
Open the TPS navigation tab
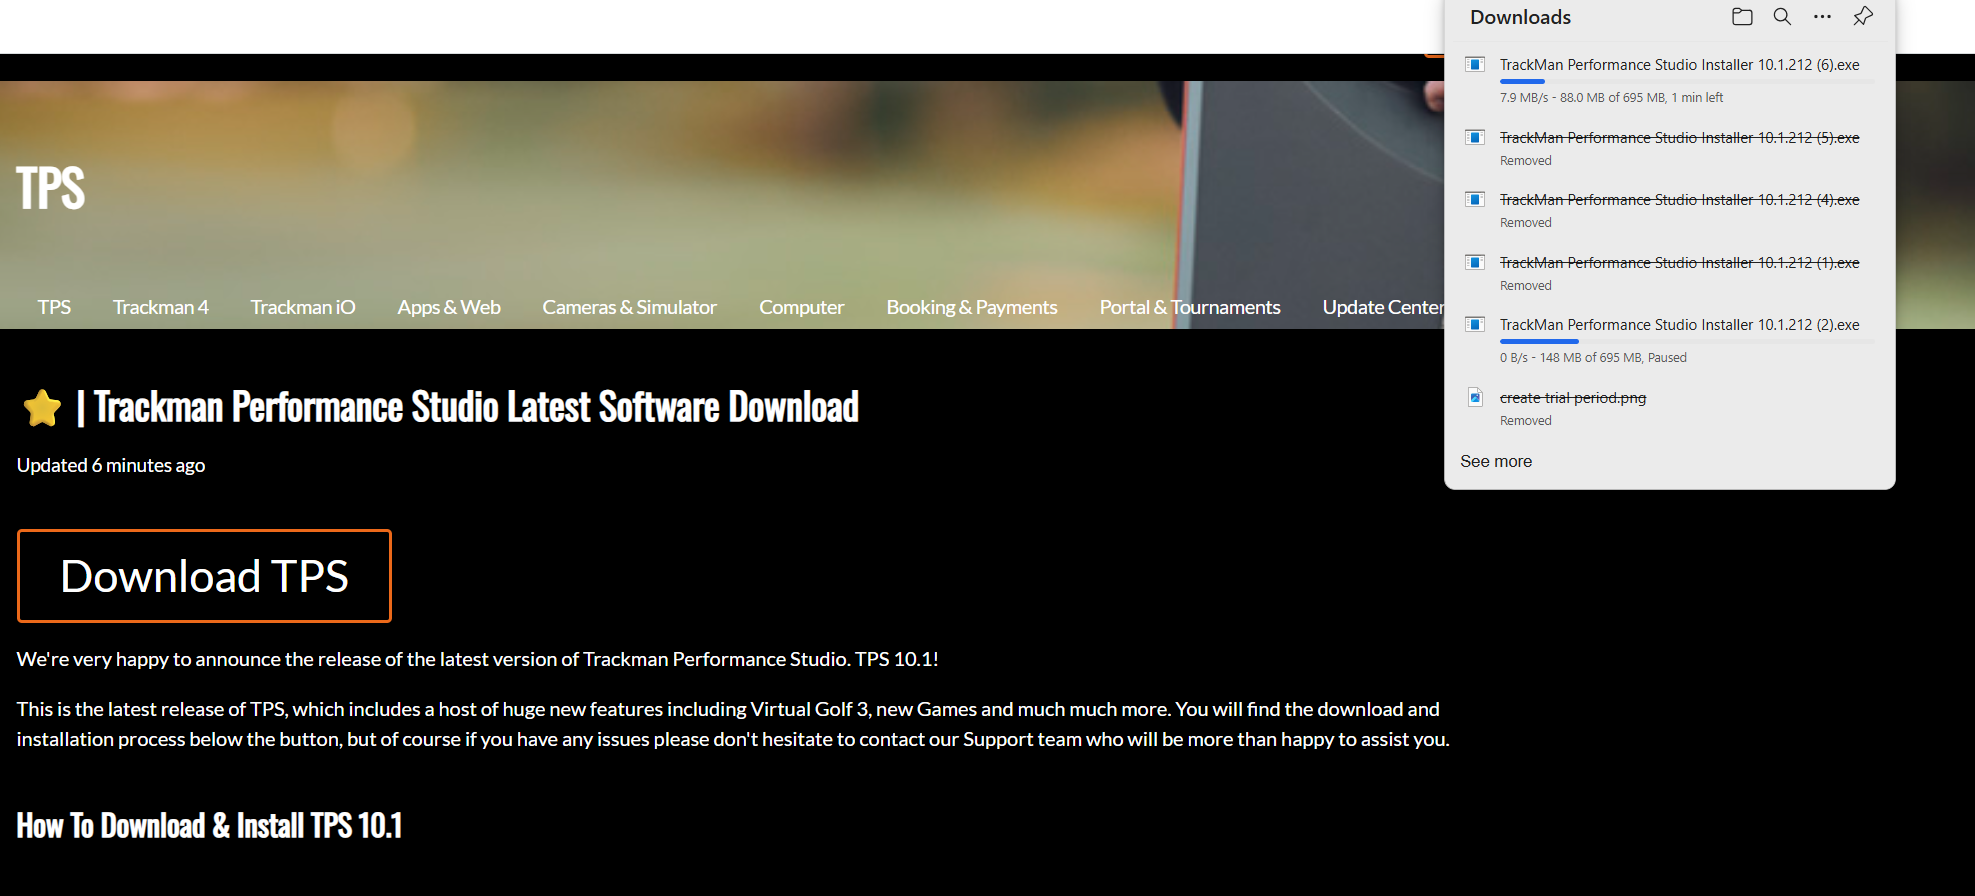click(x=54, y=307)
